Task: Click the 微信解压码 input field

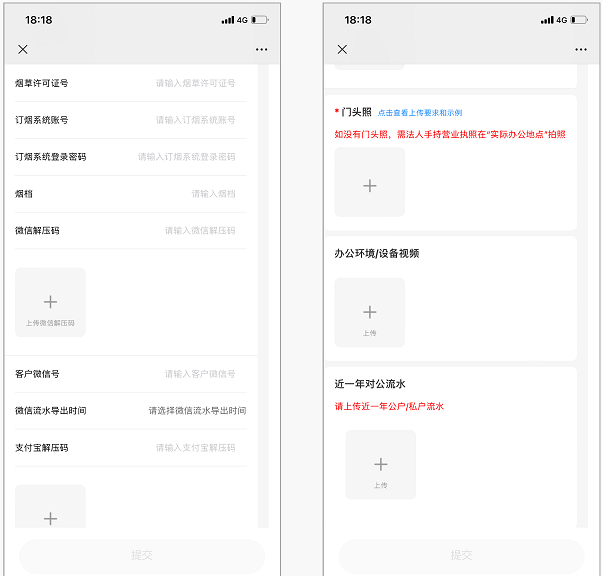Action: click(x=200, y=230)
